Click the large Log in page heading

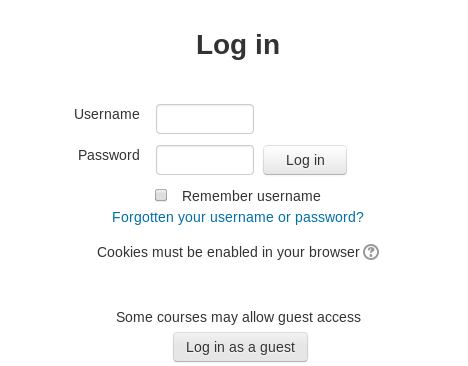point(238,45)
